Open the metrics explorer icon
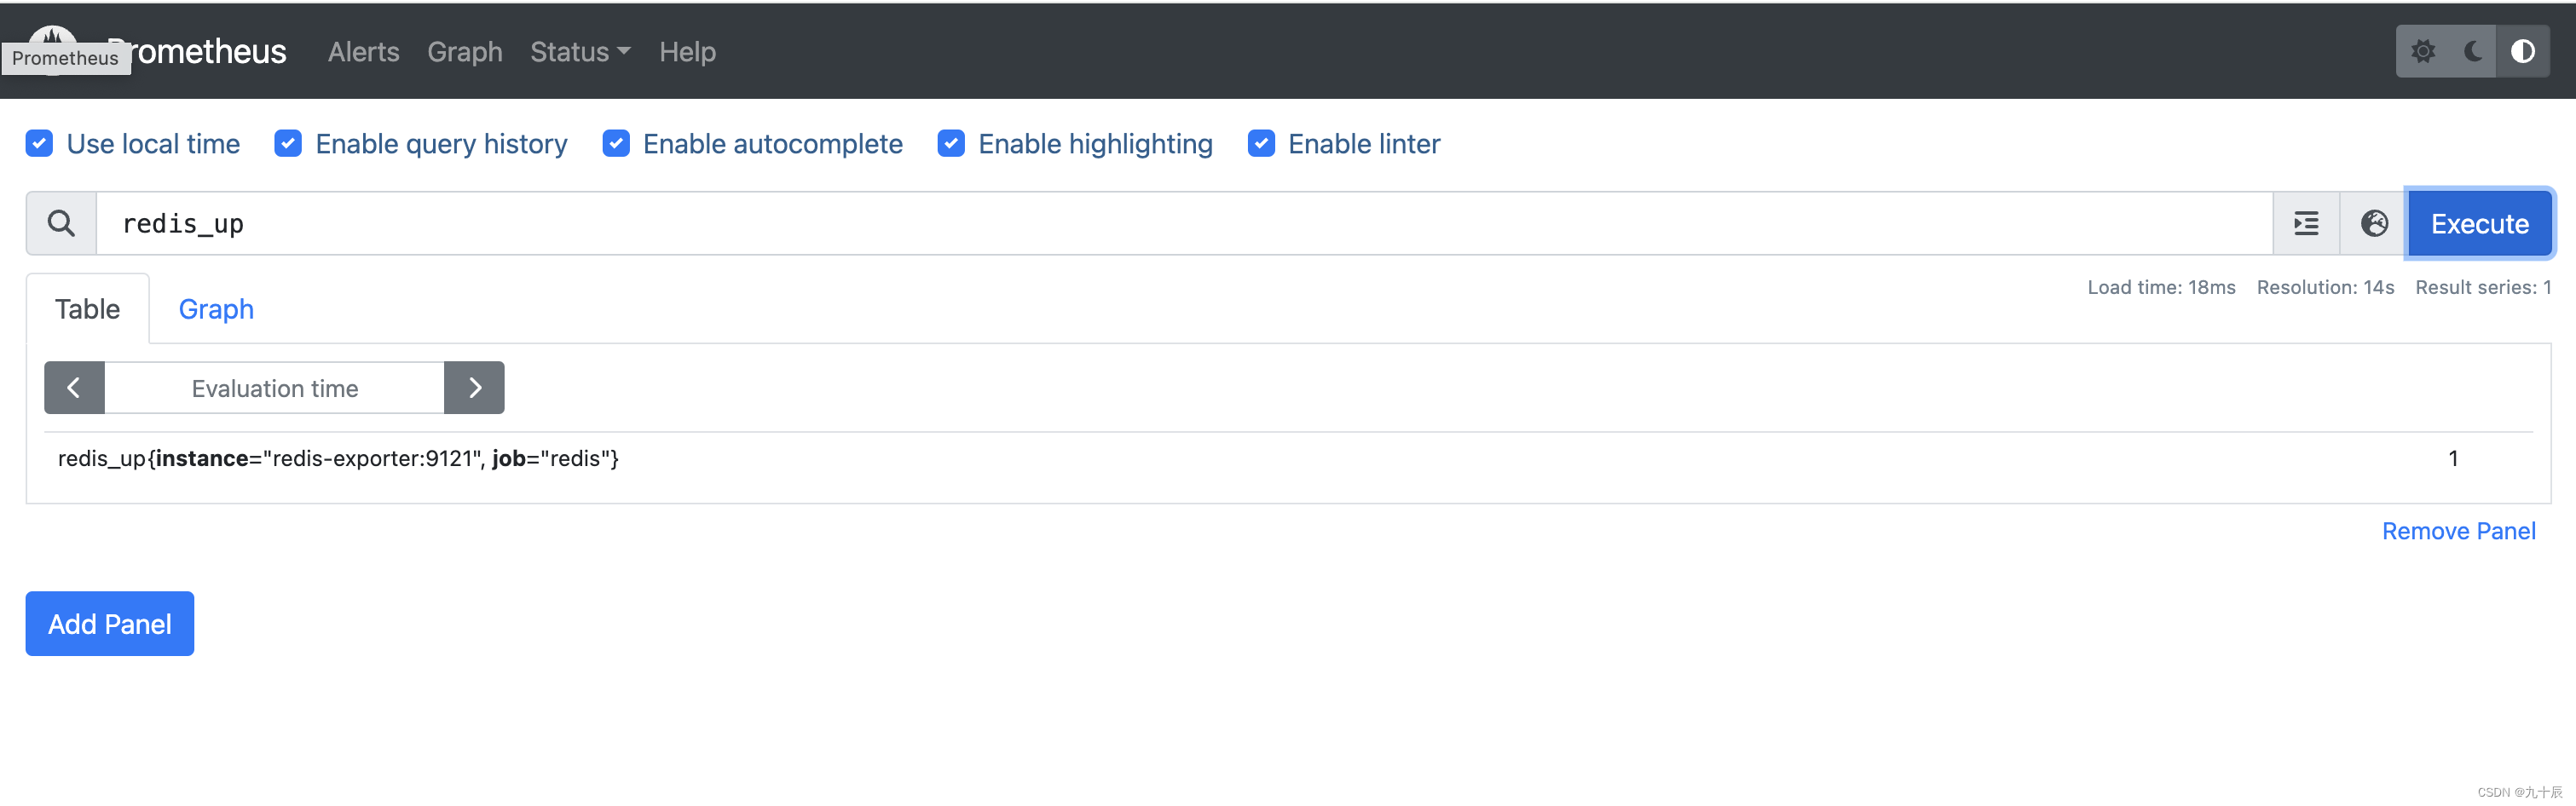 click(x=2306, y=223)
